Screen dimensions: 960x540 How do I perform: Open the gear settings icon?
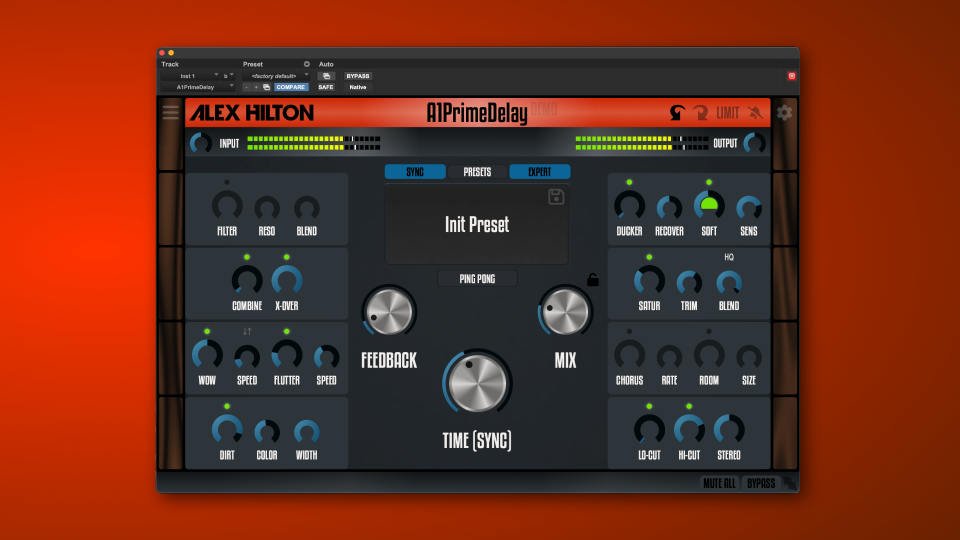[x=784, y=113]
